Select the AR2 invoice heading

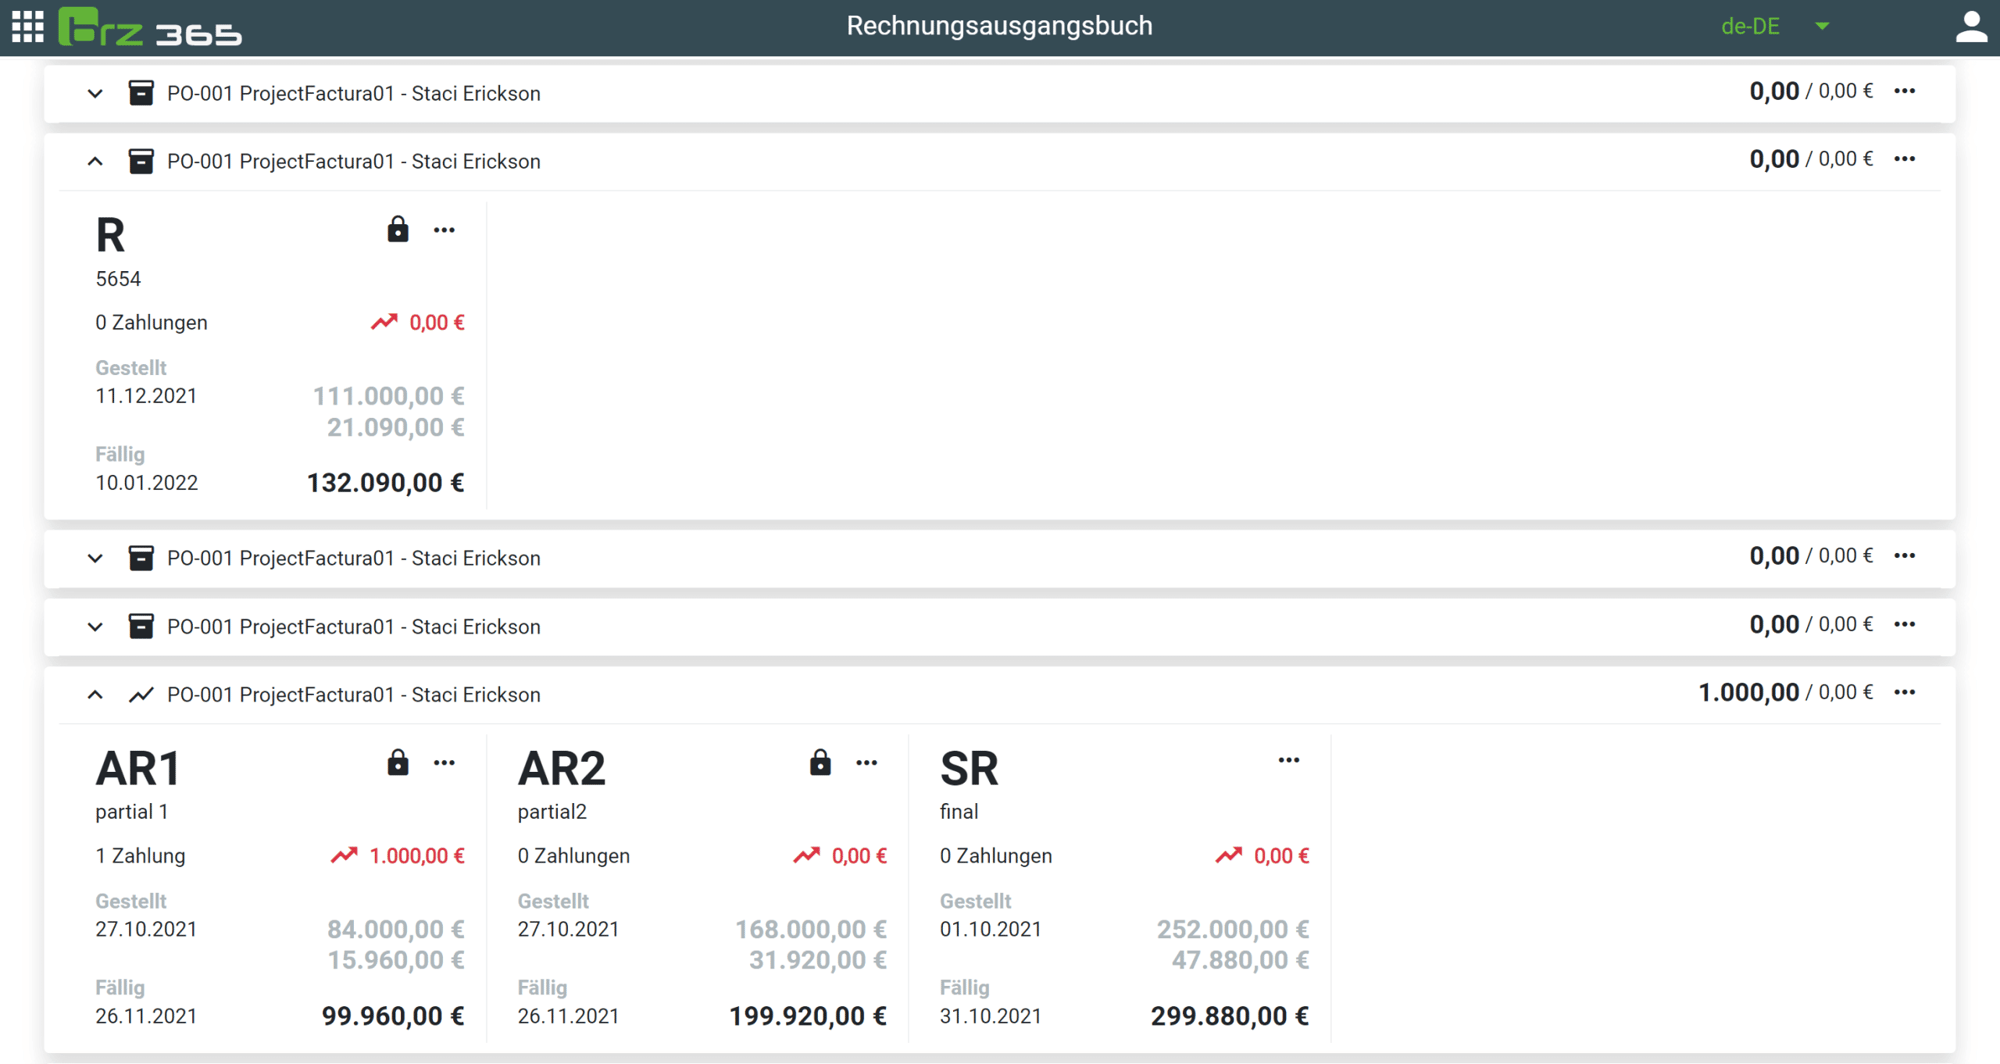tap(561, 769)
